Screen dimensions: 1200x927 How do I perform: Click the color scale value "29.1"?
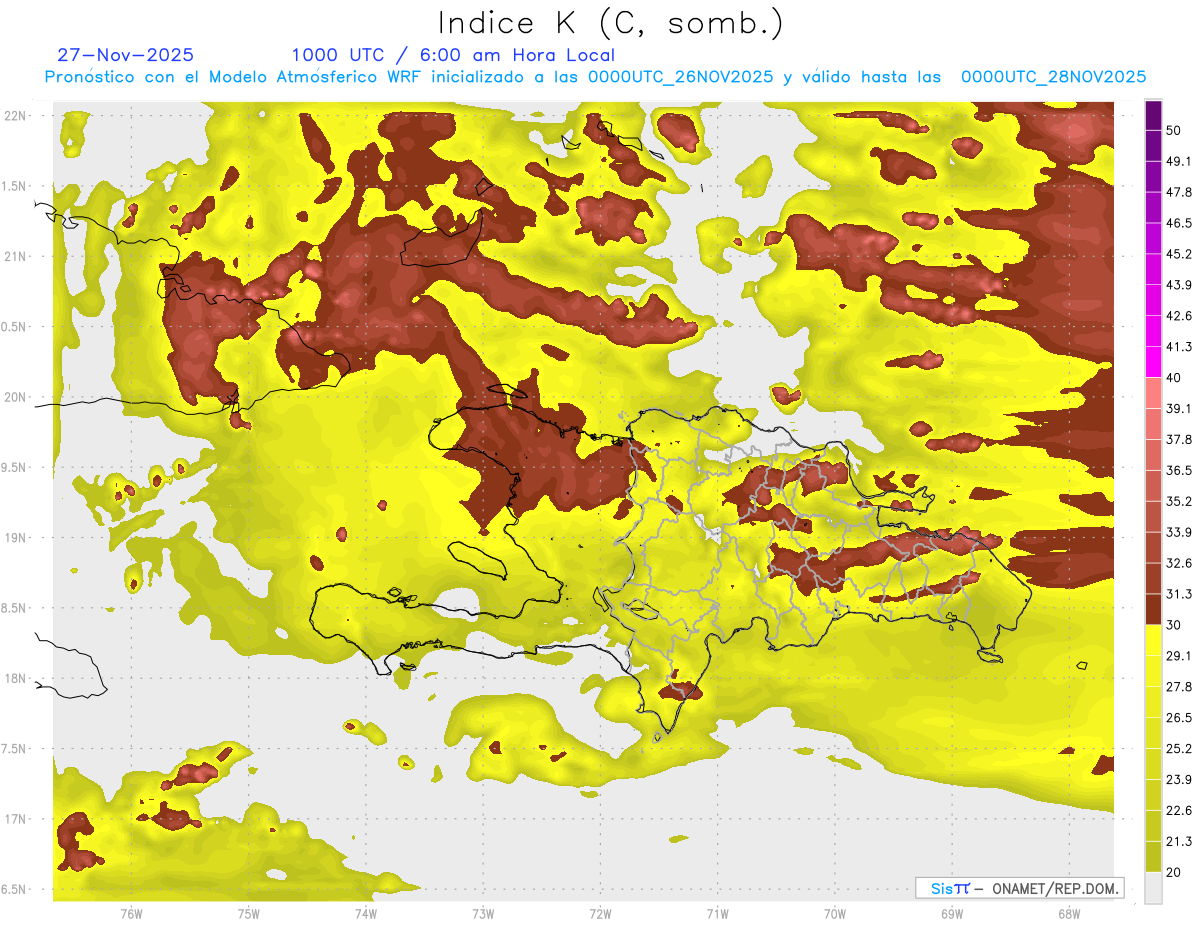(x=1179, y=656)
